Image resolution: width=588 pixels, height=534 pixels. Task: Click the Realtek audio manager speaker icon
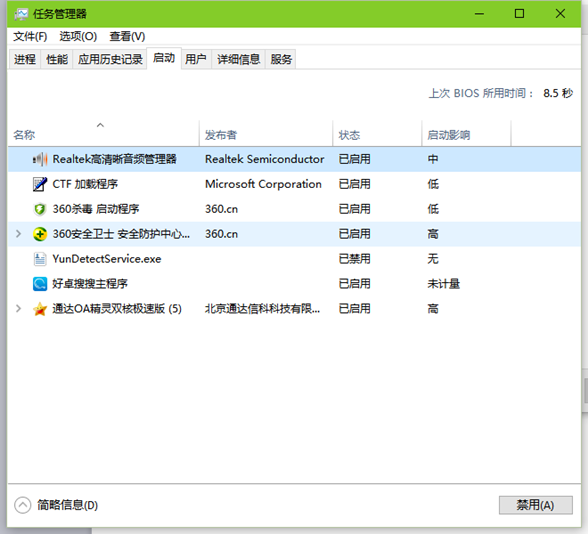coord(40,159)
